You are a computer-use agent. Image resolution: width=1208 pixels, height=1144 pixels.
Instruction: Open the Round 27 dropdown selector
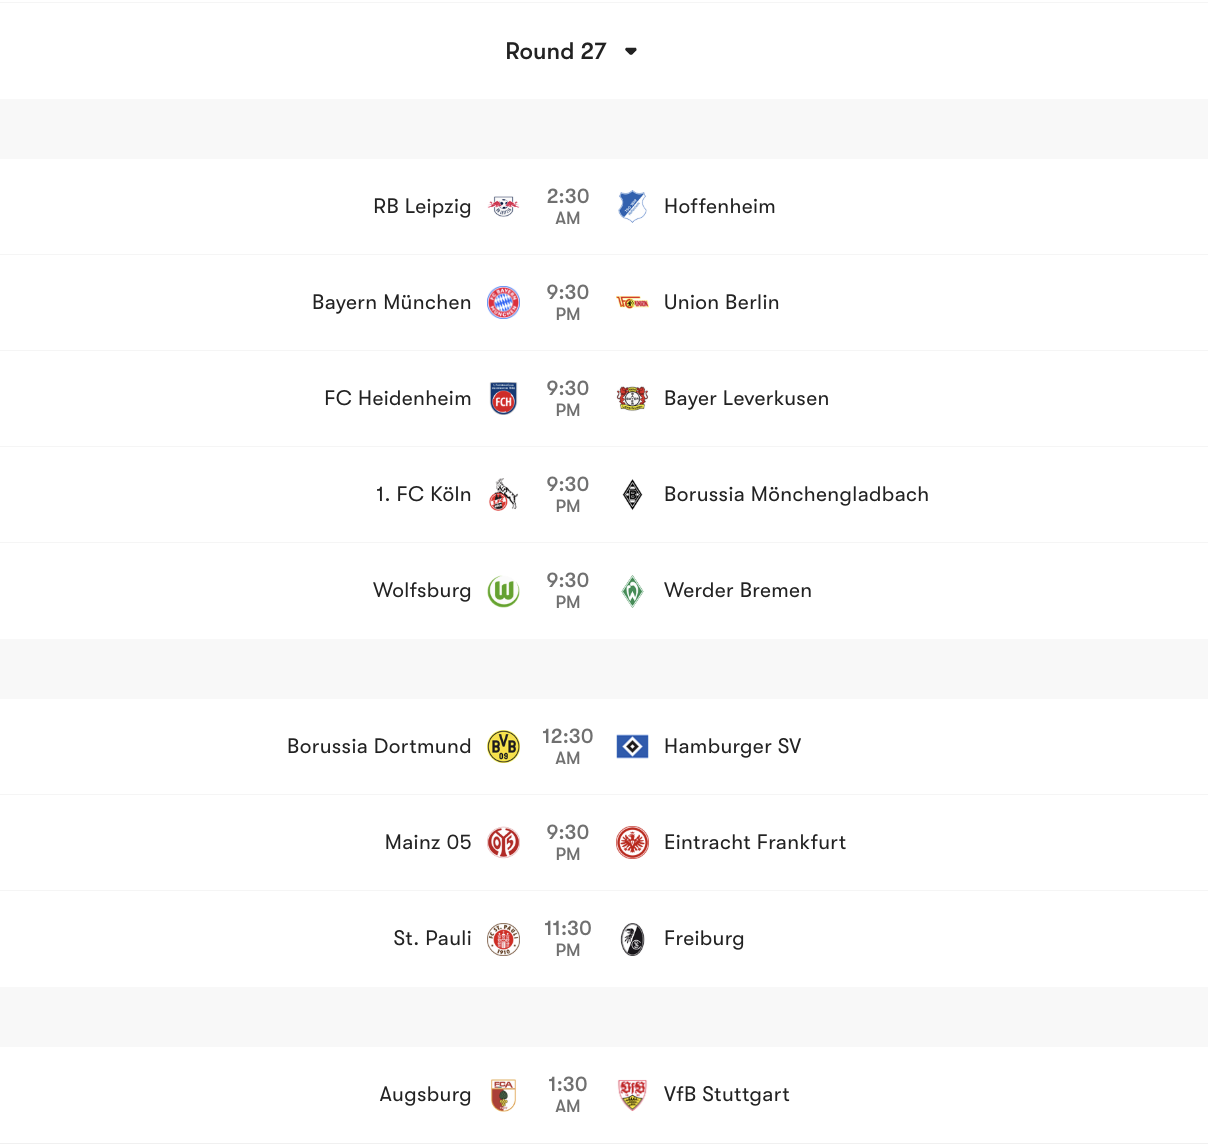tap(572, 51)
